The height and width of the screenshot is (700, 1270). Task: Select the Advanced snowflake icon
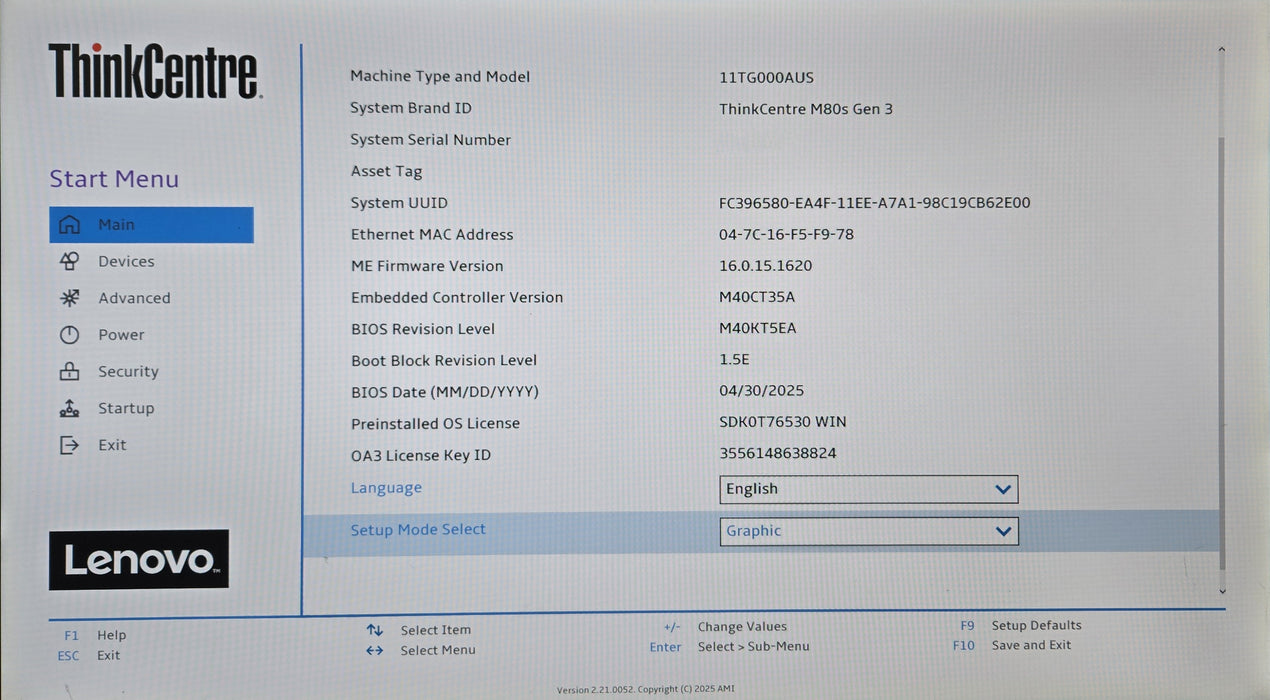click(x=69, y=298)
